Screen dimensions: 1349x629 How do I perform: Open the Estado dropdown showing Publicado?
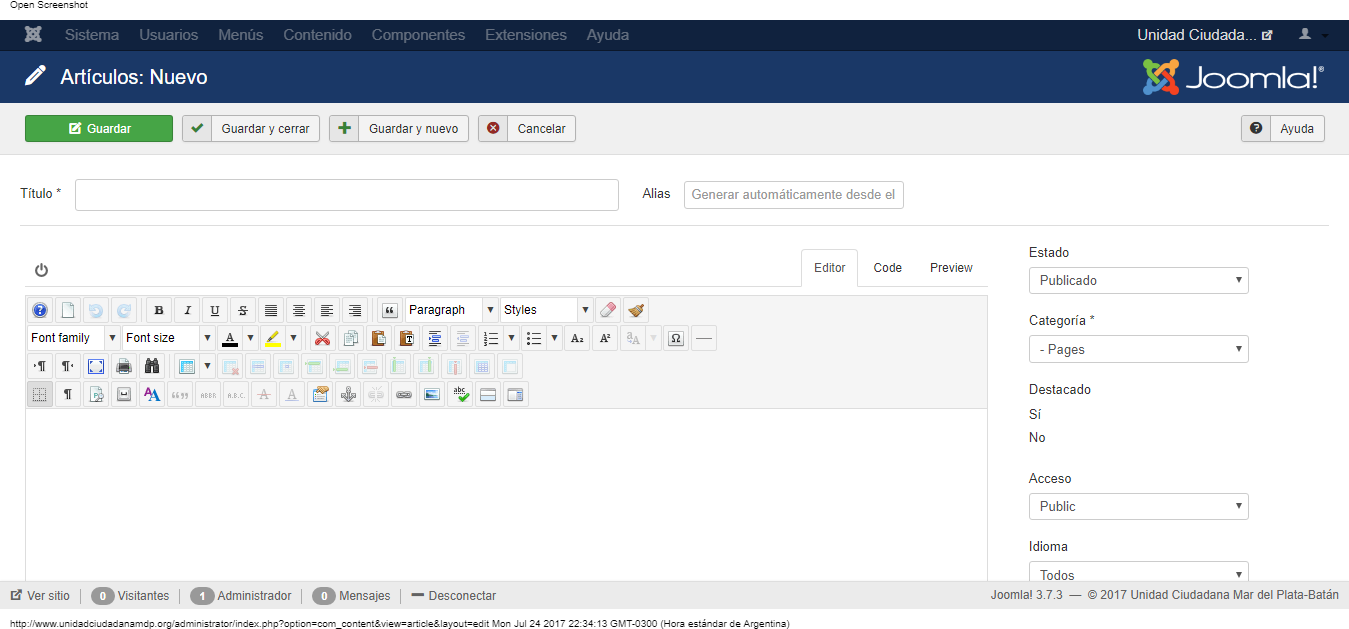point(1139,280)
